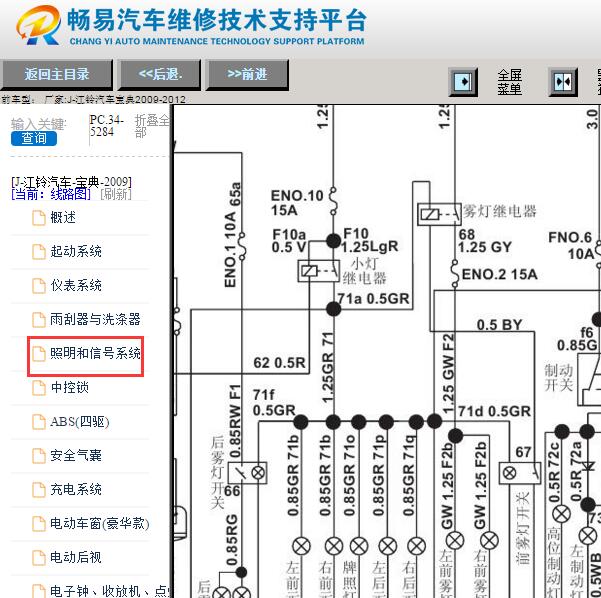Open 电动车窗(豪华款) entry

coord(100,524)
